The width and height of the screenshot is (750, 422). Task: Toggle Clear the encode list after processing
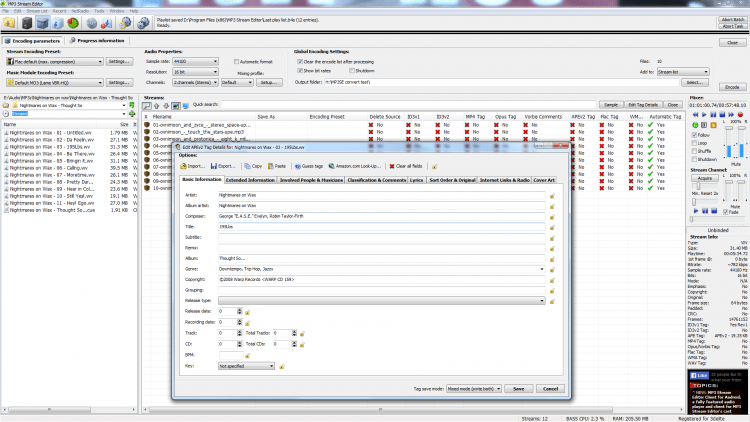(300, 61)
